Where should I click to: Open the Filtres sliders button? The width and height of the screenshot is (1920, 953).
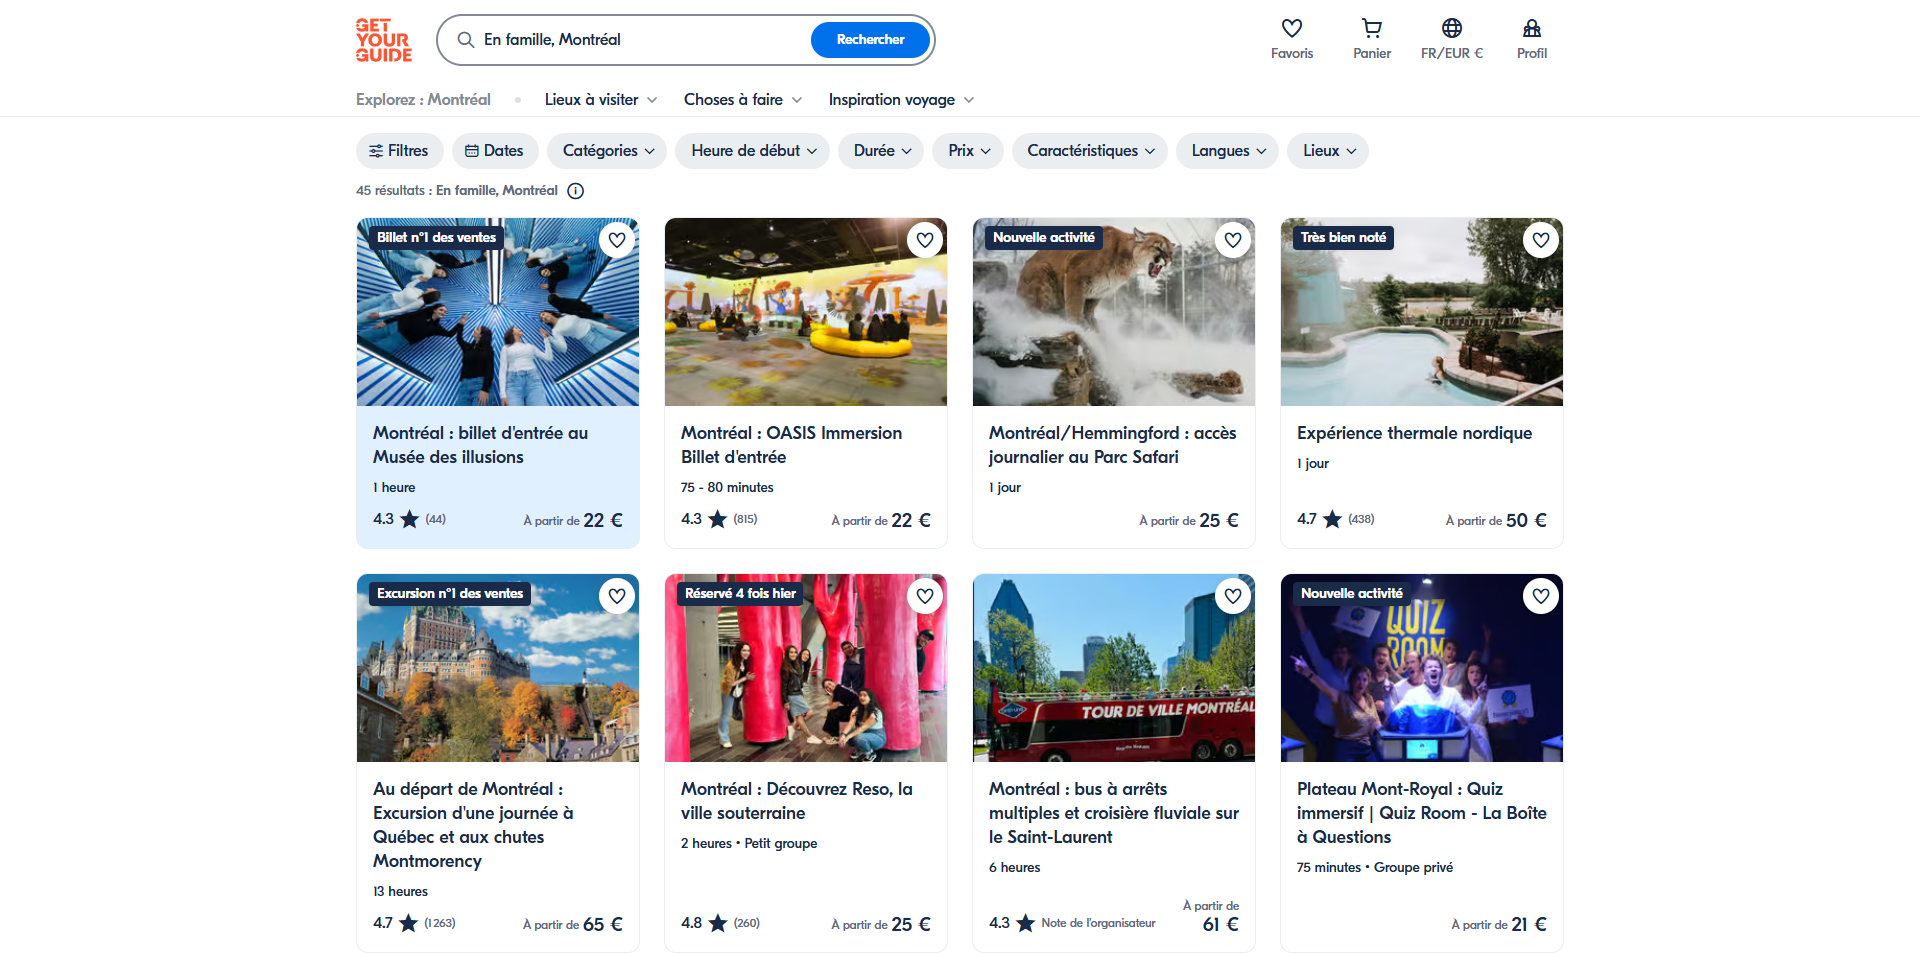tap(399, 151)
